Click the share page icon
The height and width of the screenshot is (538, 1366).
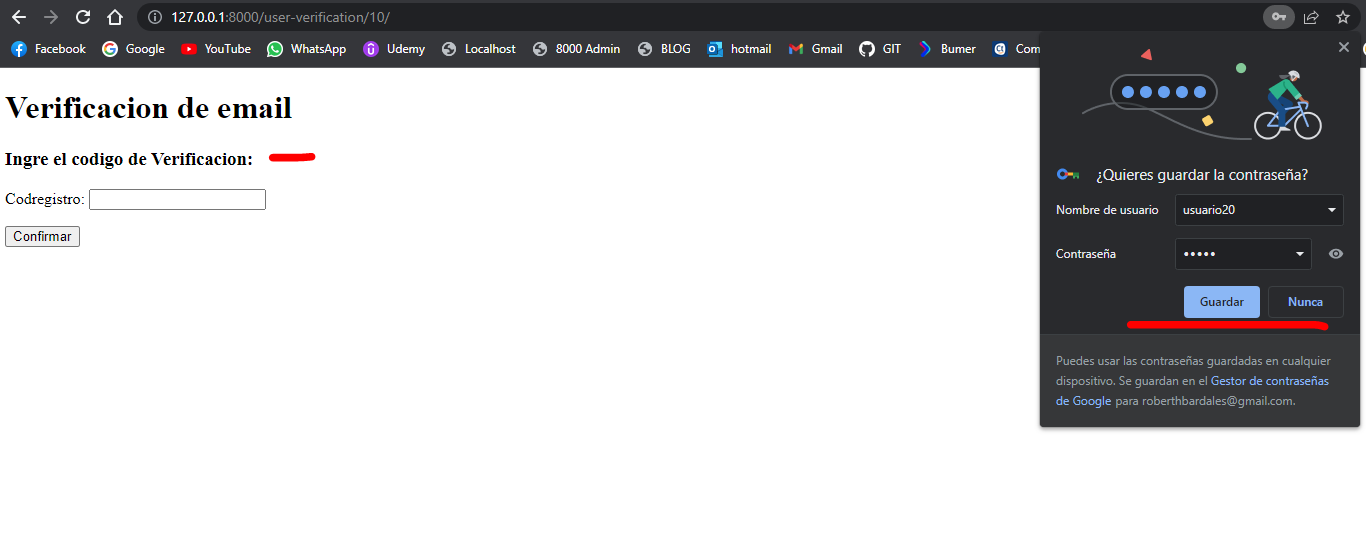(1311, 17)
